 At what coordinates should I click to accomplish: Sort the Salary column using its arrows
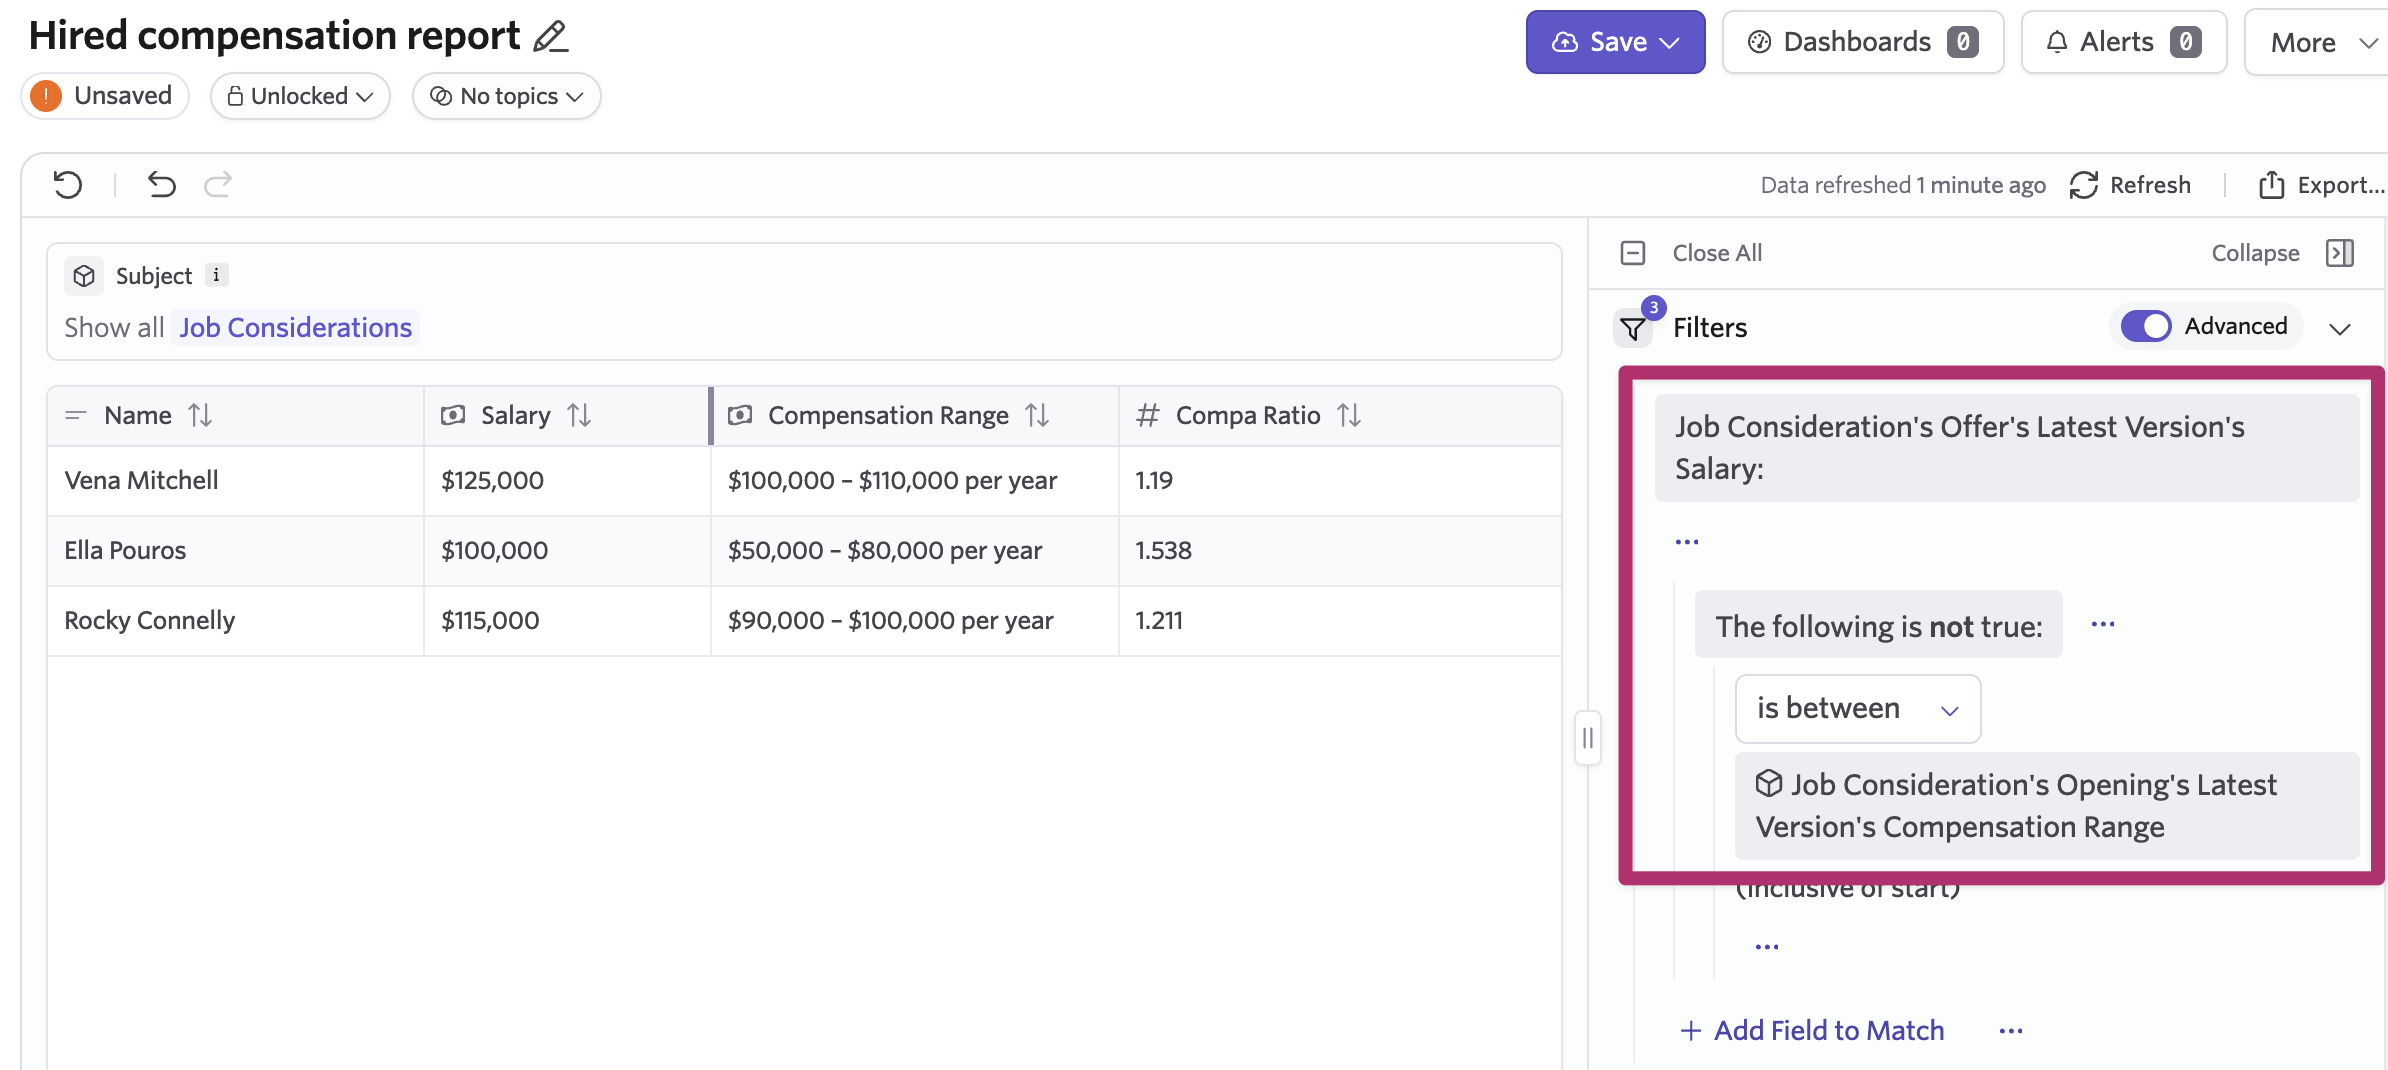point(579,415)
